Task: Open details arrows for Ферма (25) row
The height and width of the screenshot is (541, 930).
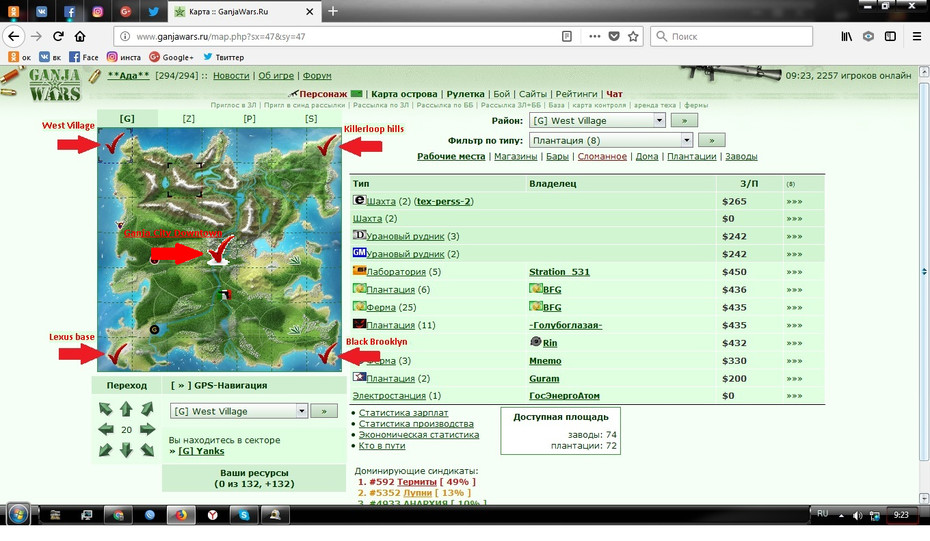Action: (794, 307)
